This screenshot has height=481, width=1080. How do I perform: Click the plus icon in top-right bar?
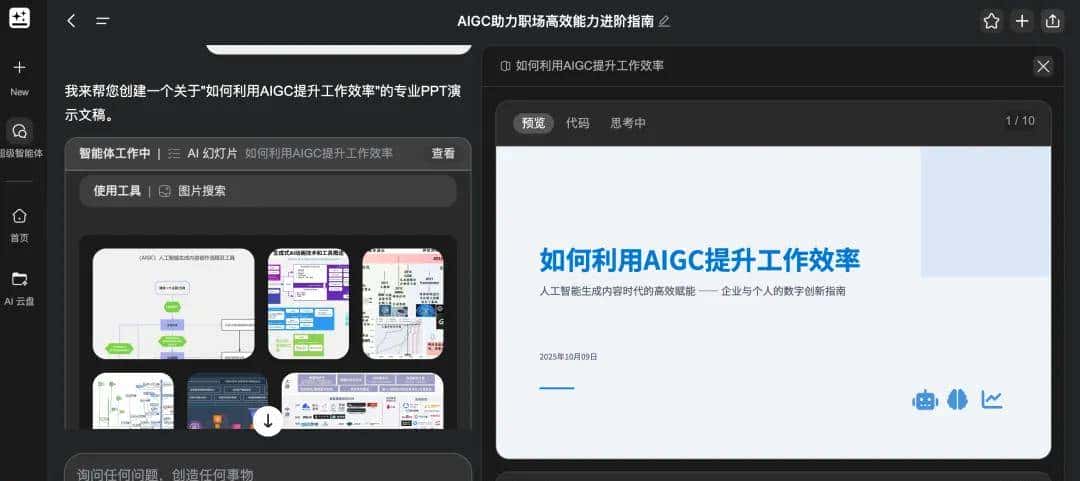pyautogui.click(x=1022, y=21)
